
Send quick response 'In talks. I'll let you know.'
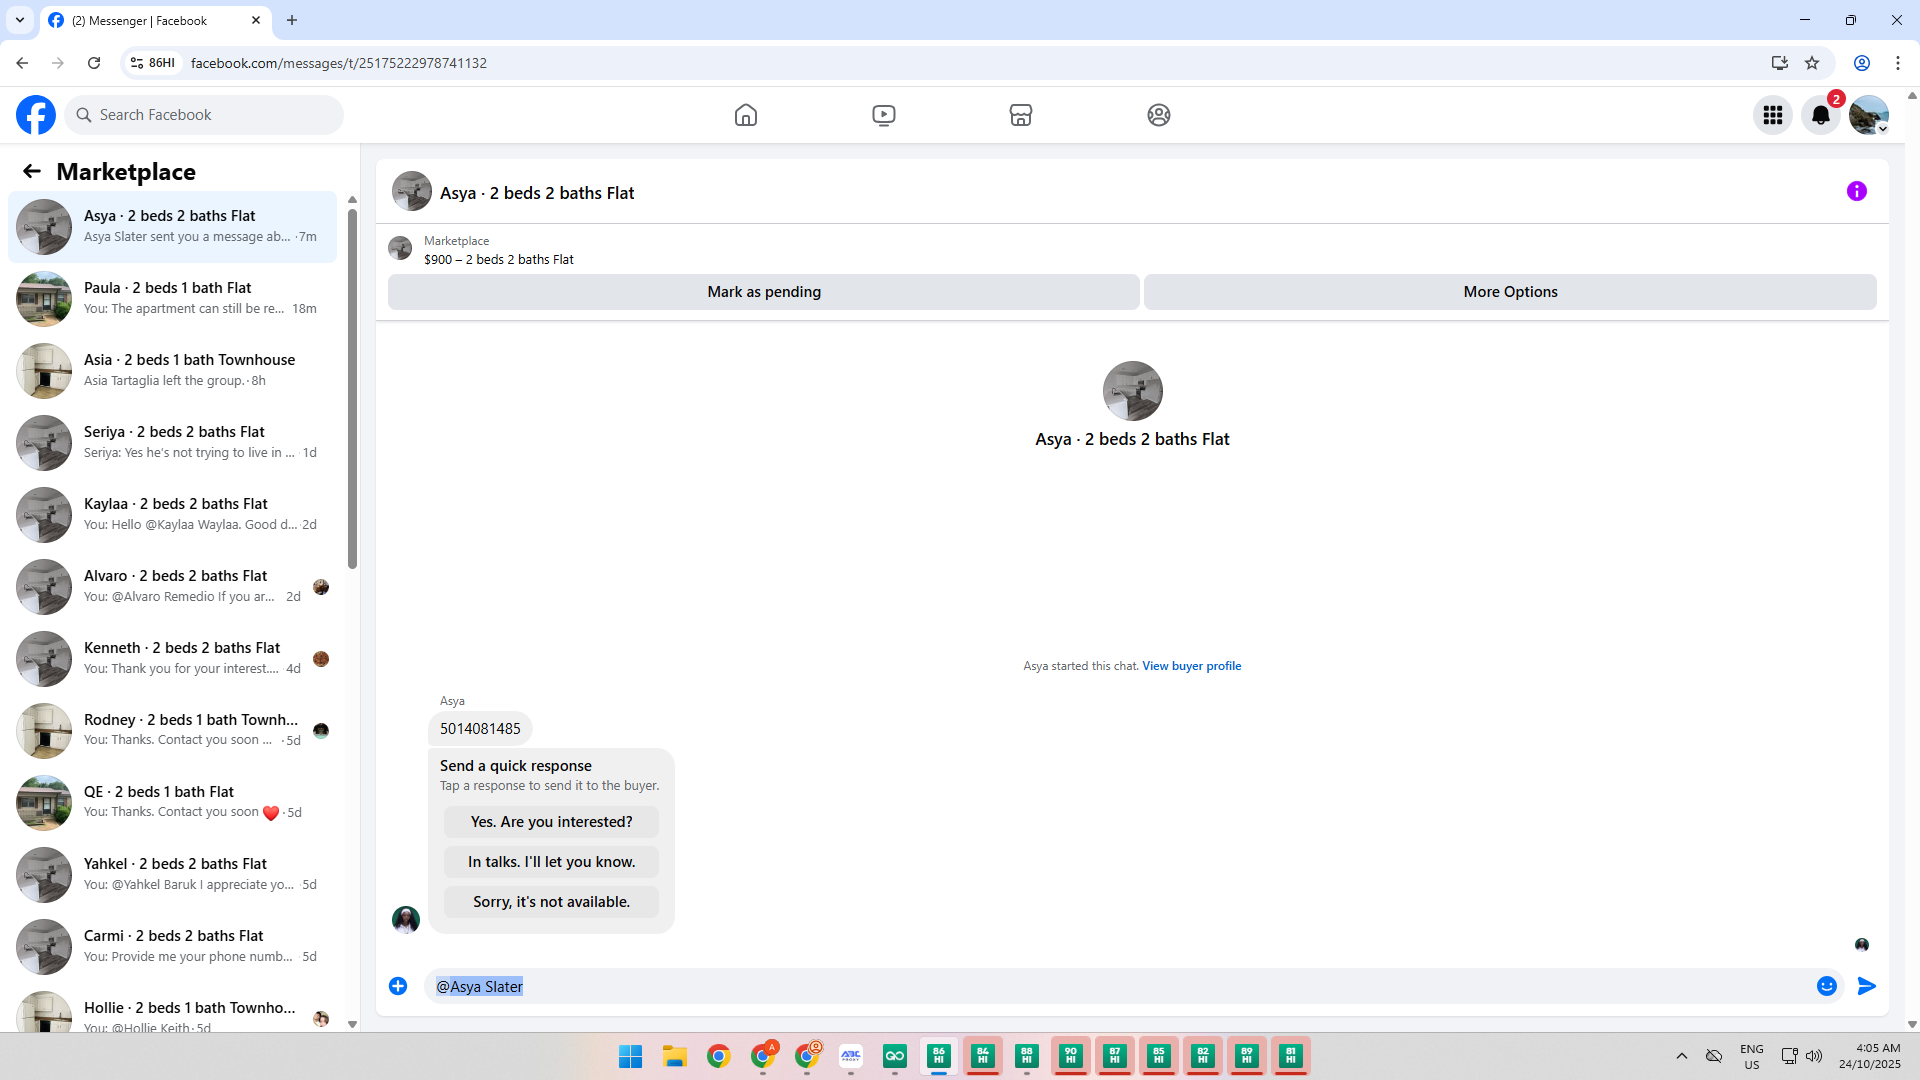tap(552, 862)
